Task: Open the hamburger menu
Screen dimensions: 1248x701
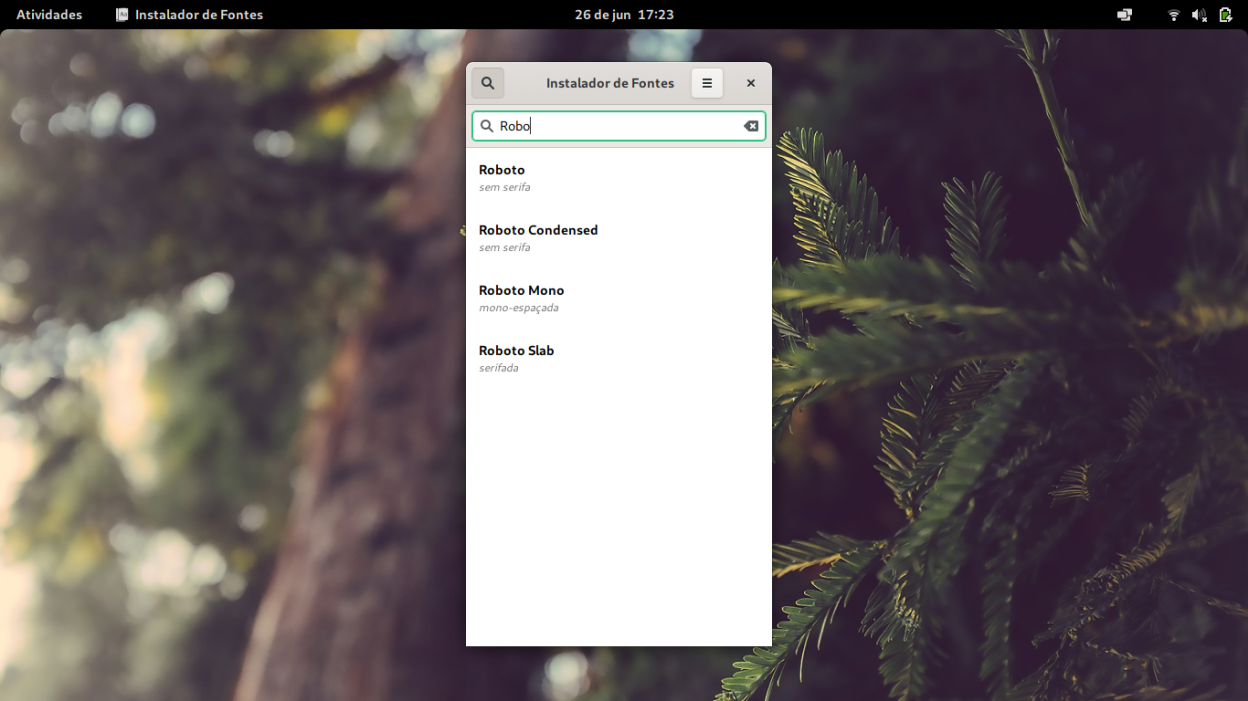Action: click(707, 83)
